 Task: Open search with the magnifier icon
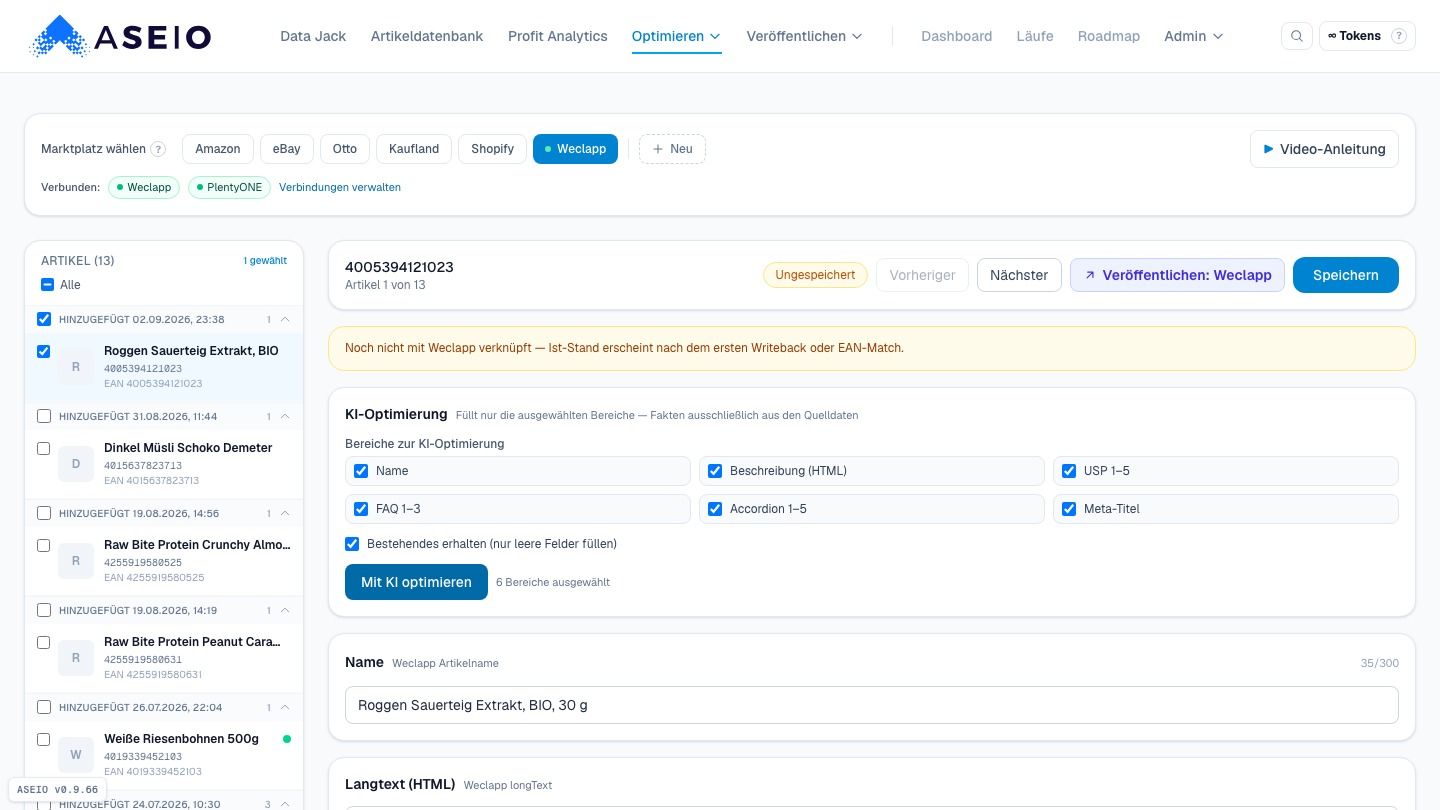[x=1297, y=36]
